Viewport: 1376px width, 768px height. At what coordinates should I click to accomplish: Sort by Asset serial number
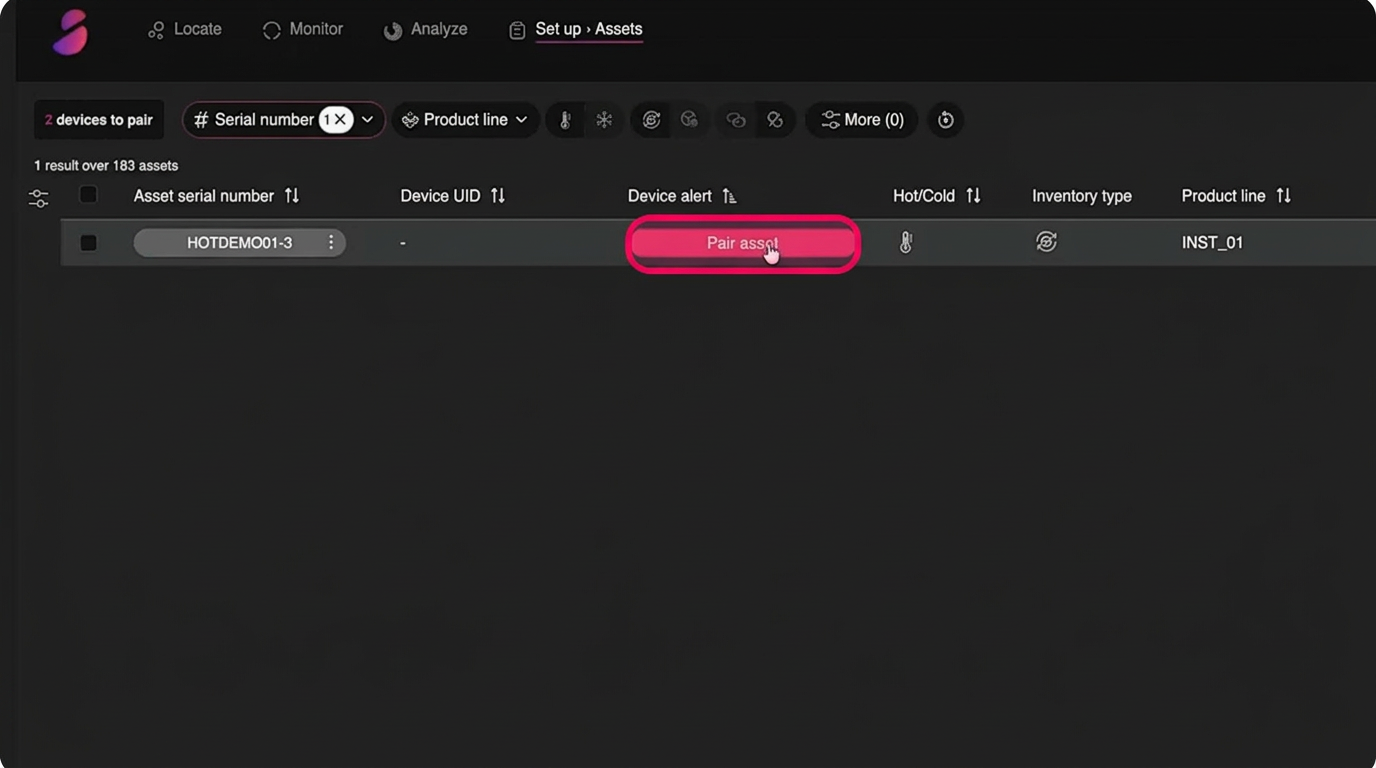coord(292,196)
